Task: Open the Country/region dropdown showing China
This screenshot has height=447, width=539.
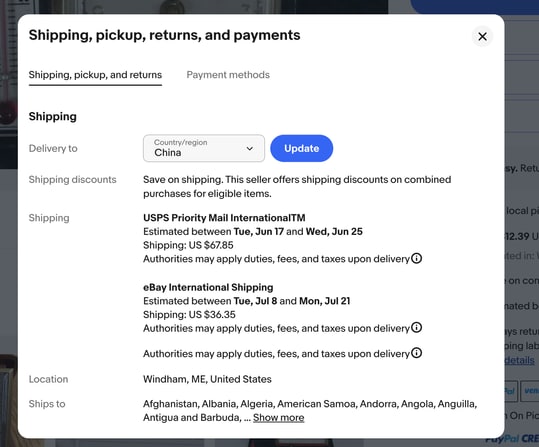Action: 204,148
